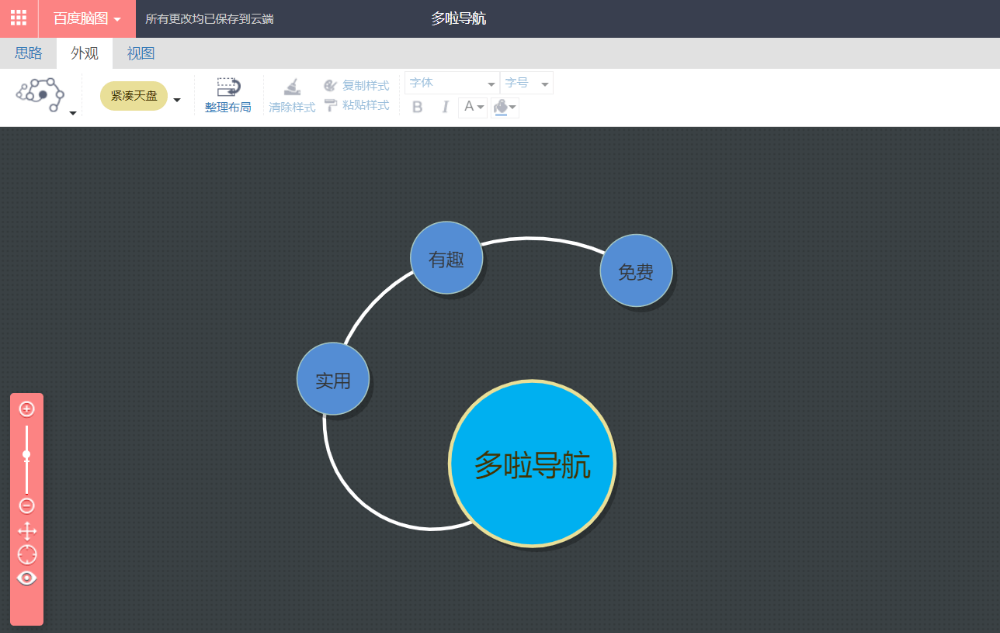1000x633 pixels.
Task: Open the 紧凑天盘 theme dropdown
Action: [177, 99]
